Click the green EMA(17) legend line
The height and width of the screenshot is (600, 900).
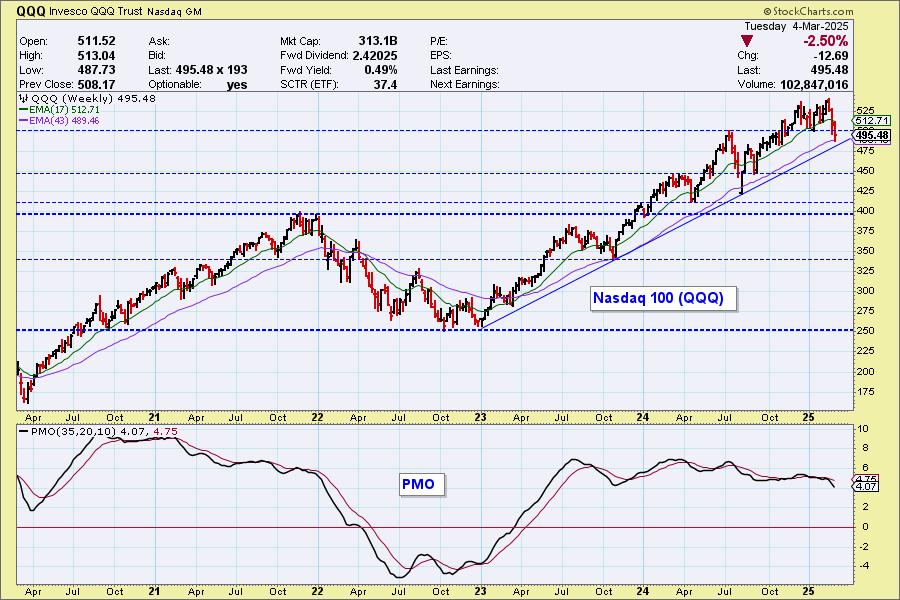(x=24, y=110)
